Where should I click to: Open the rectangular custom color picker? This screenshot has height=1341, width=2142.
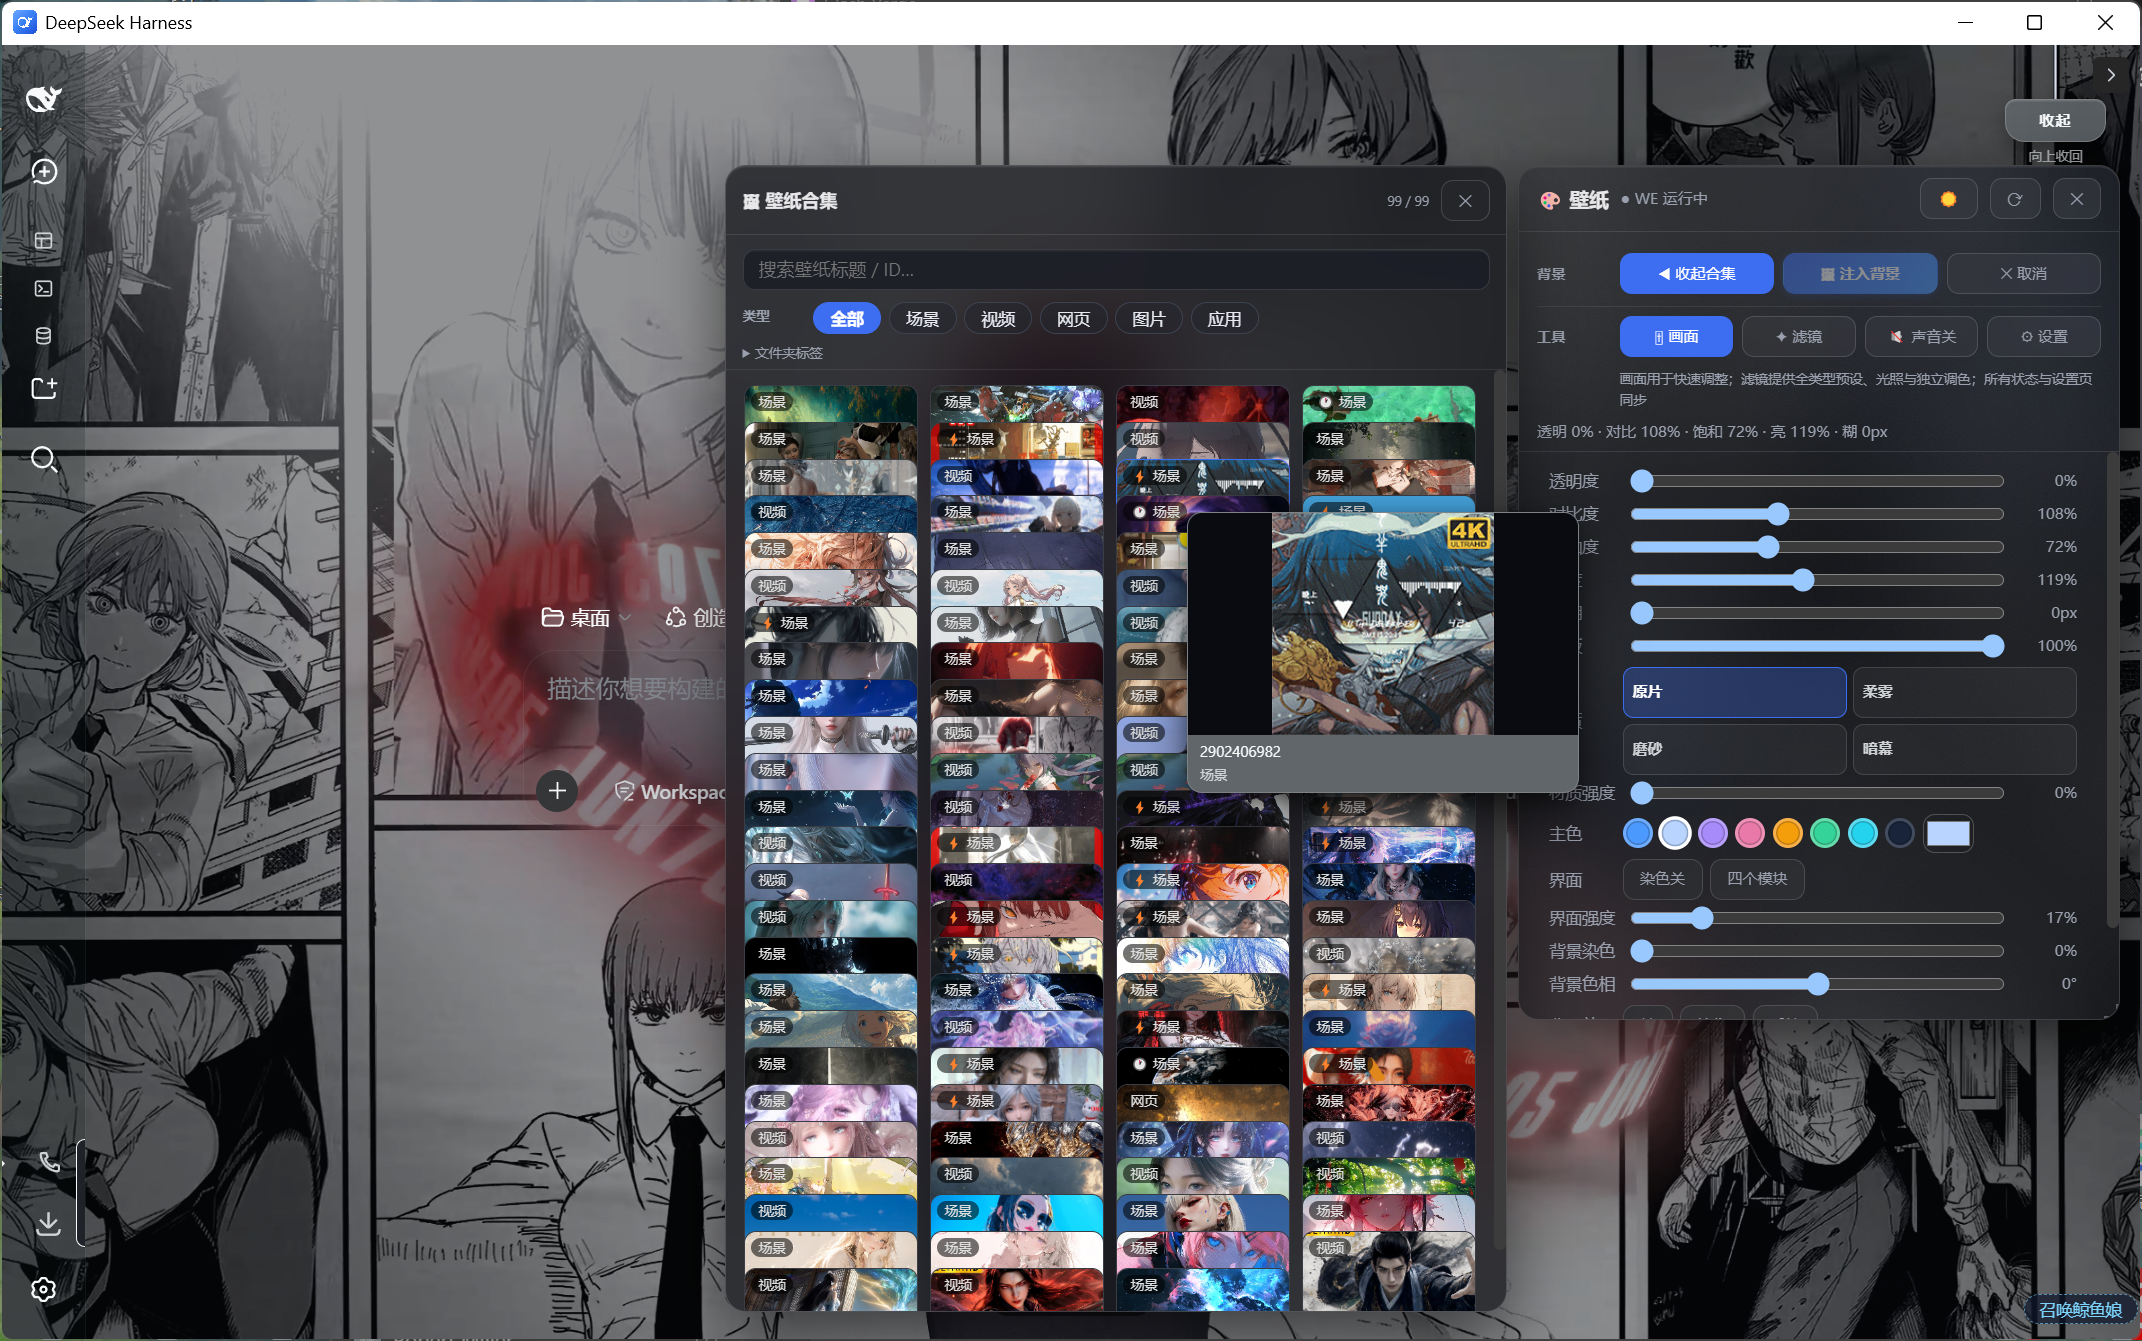click(x=1948, y=833)
